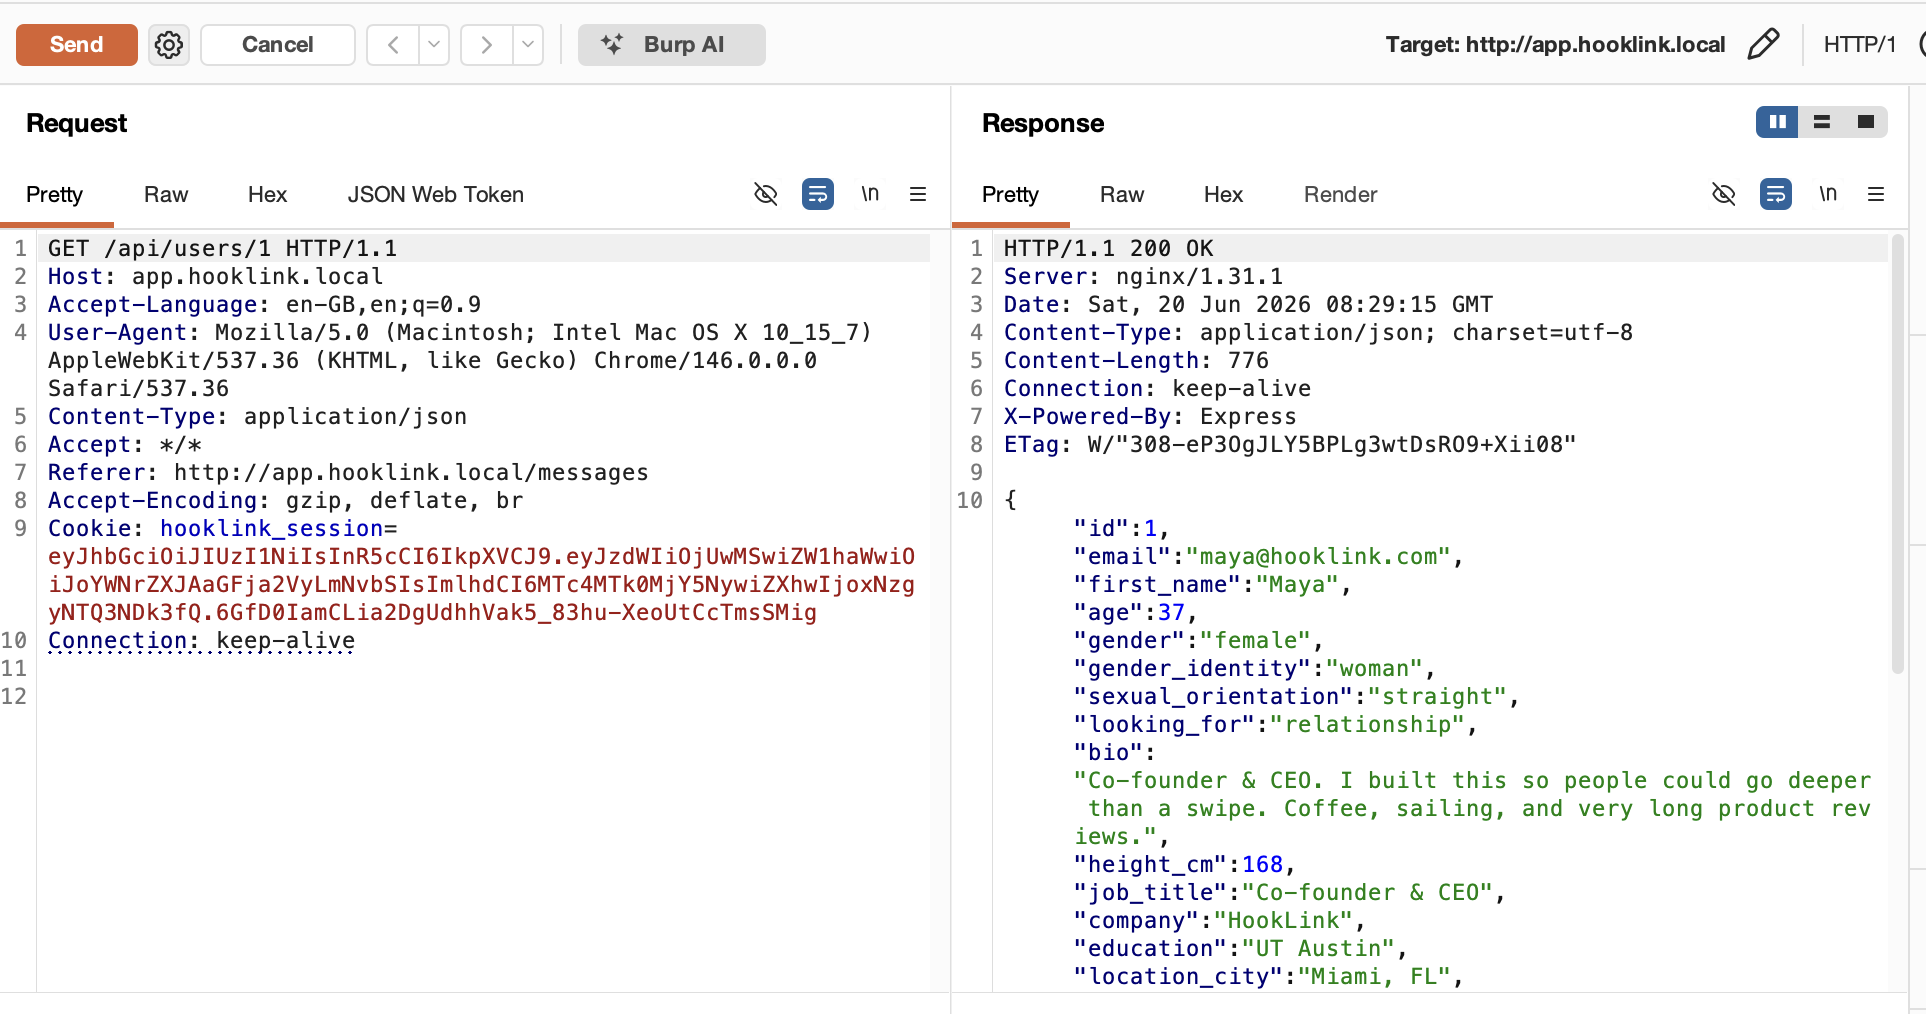Click the Date response header line

click(1248, 305)
